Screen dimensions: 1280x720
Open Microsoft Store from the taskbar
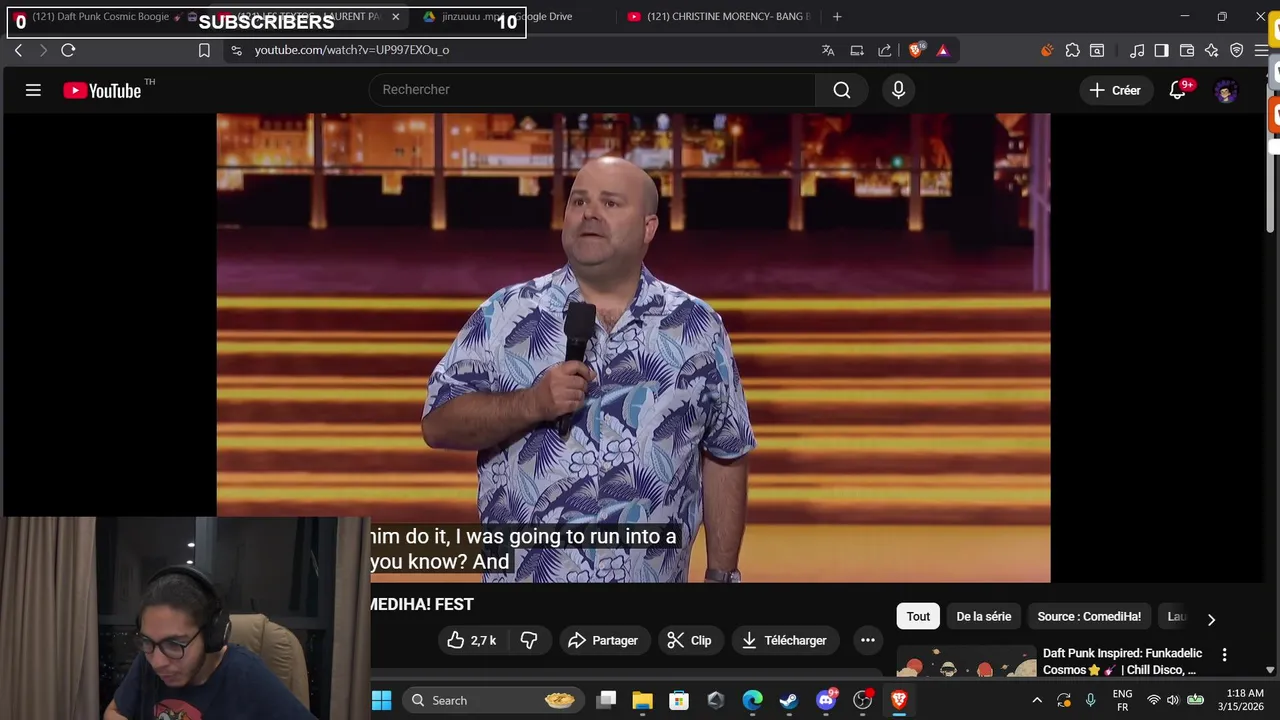tap(679, 701)
